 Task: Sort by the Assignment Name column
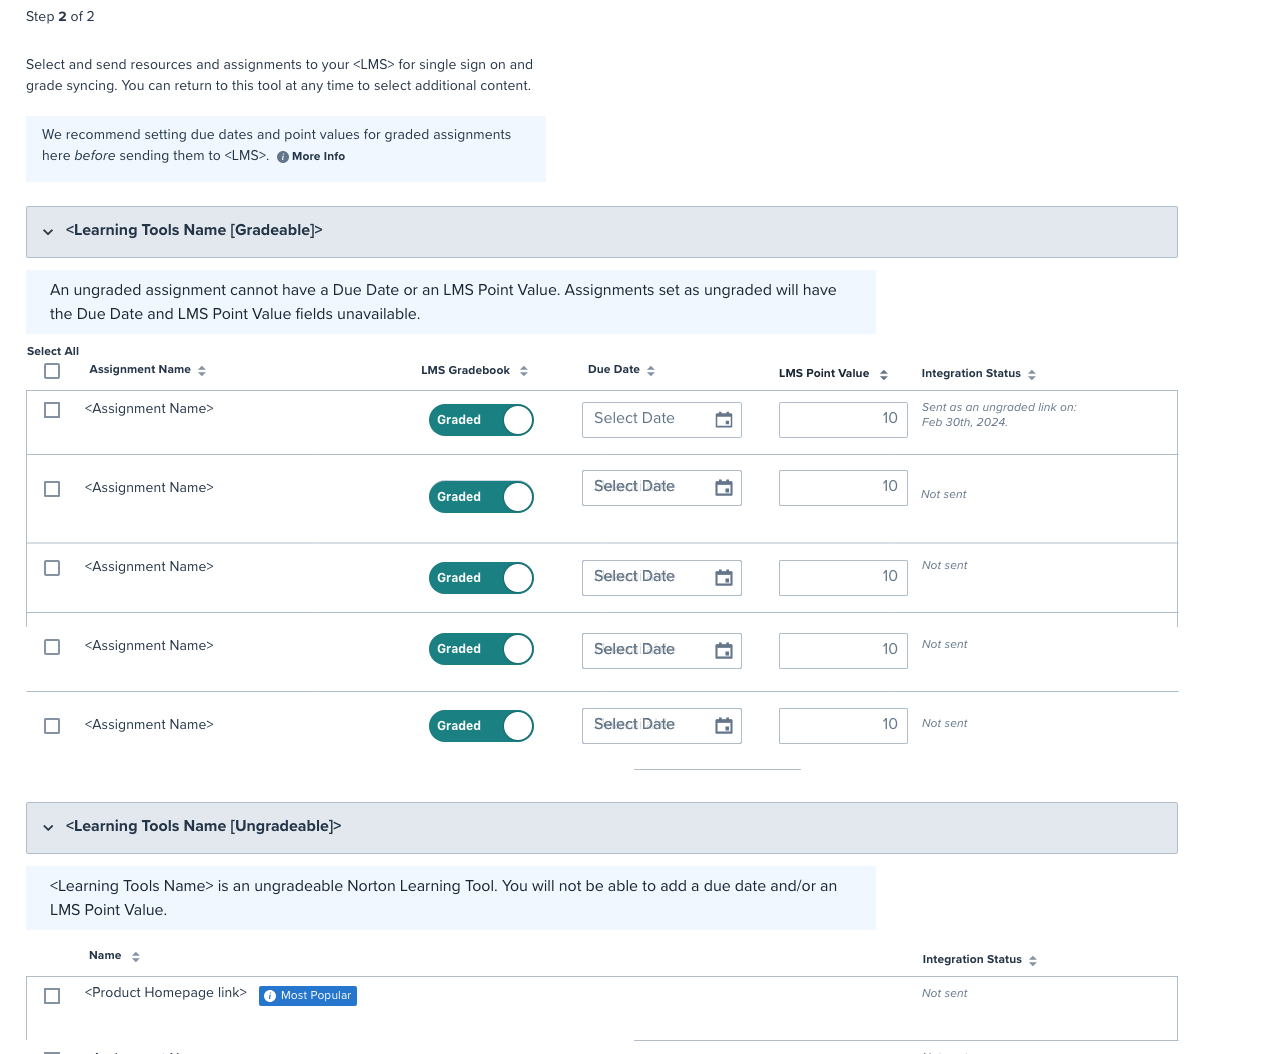(201, 370)
